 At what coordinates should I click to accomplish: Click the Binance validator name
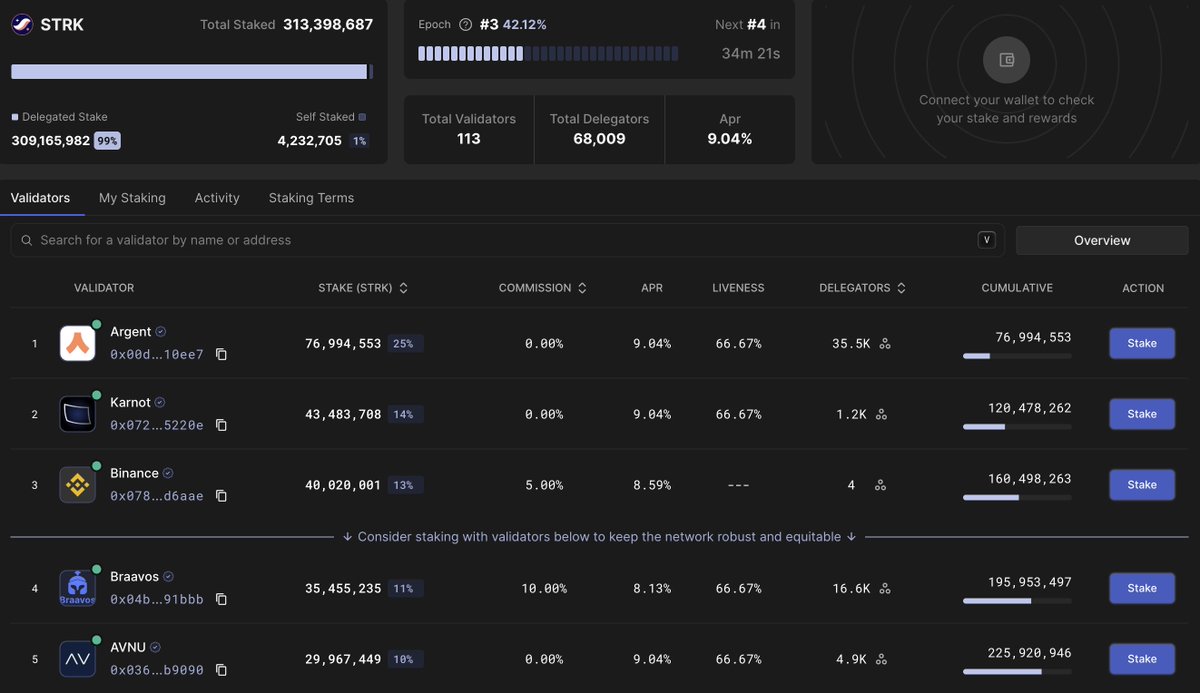tap(134, 474)
